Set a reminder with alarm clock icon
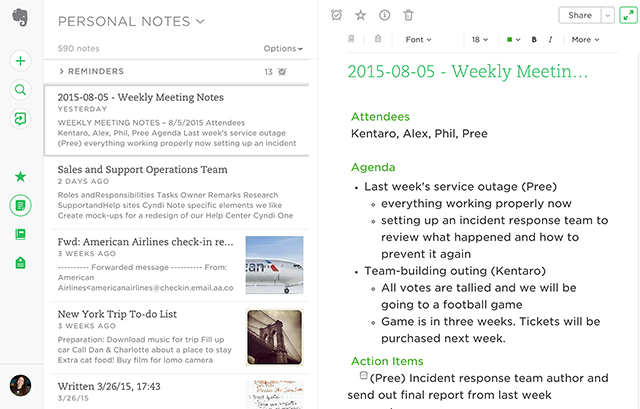The image size is (640, 409). [336, 15]
